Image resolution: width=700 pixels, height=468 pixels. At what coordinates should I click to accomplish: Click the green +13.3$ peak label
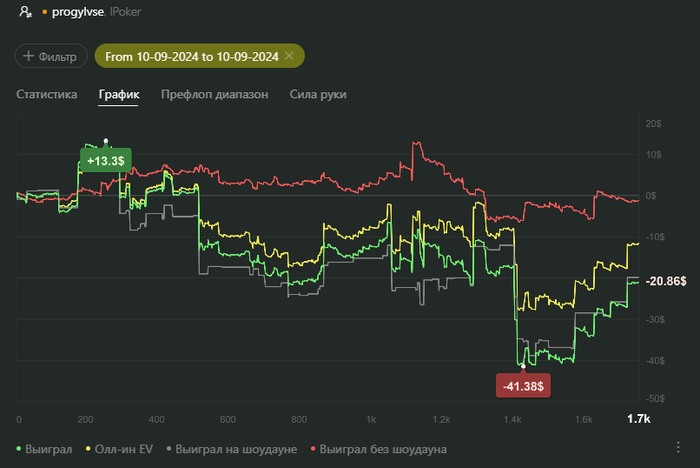(x=106, y=160)
